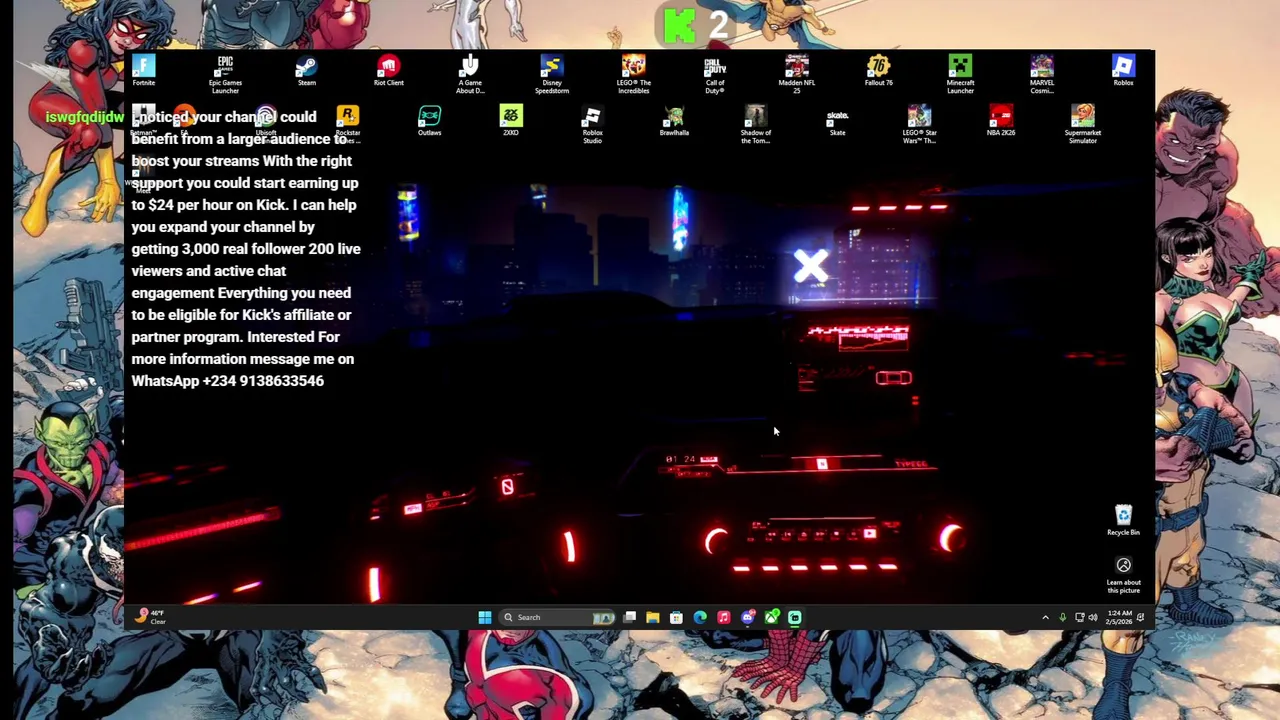Click the microphone tray indicator
Viewport: 1280px width, 720px height.
(1063, 617)
